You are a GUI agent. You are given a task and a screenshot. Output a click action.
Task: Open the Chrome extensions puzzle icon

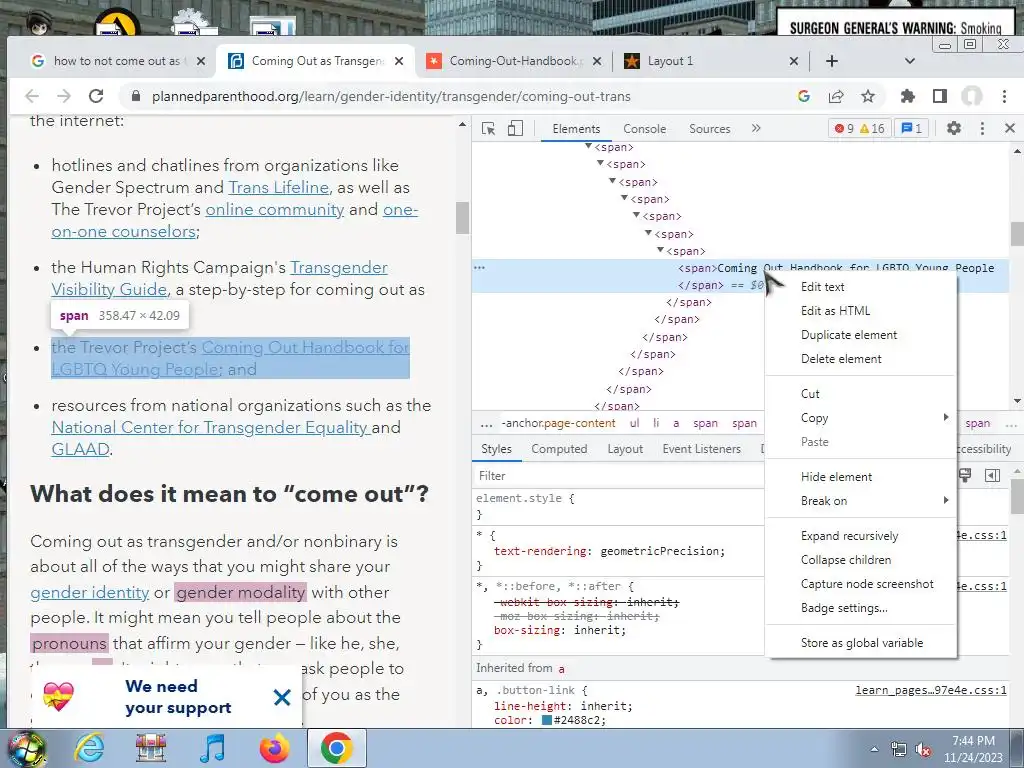(x=907, y=96)
